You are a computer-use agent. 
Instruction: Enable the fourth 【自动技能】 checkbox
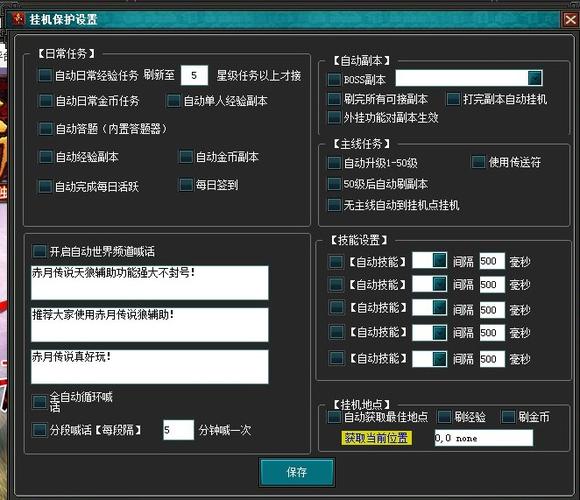point(336,332)
